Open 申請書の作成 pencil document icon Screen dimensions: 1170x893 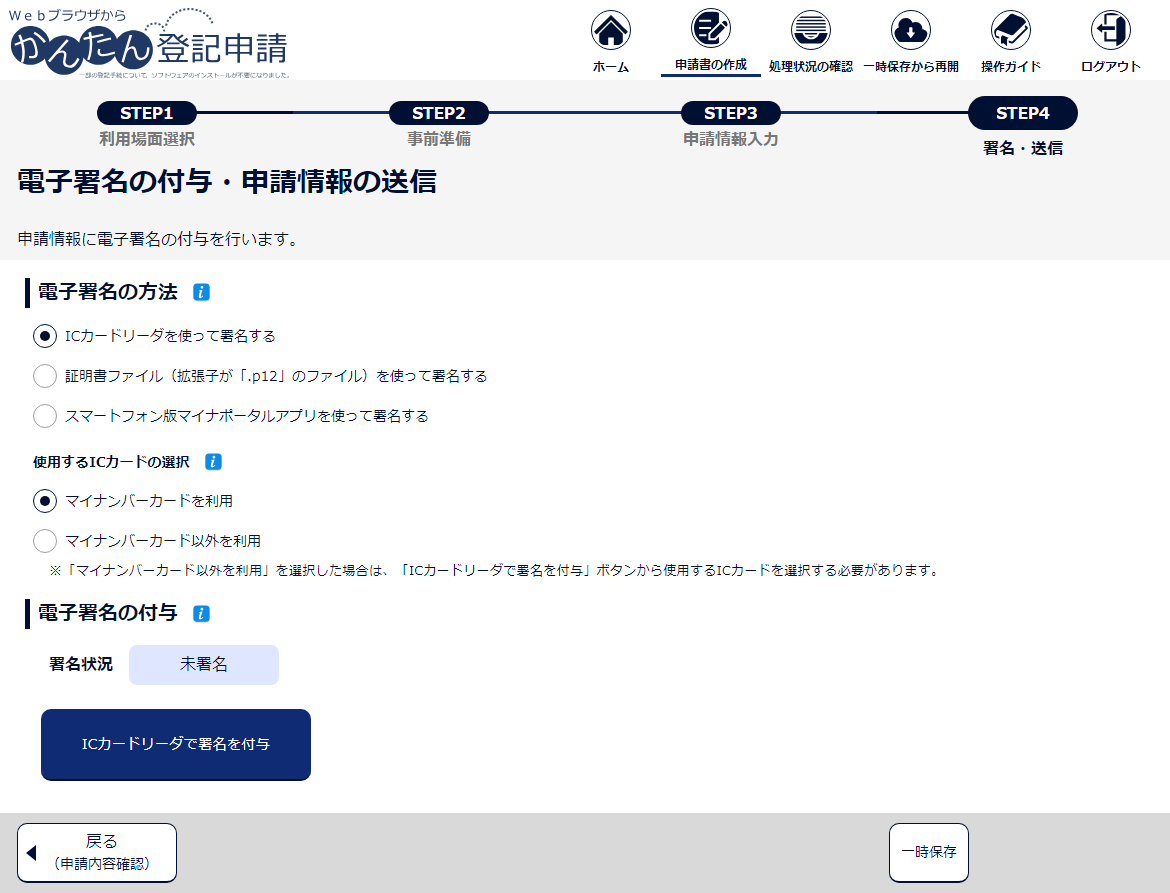pos(710,29)
